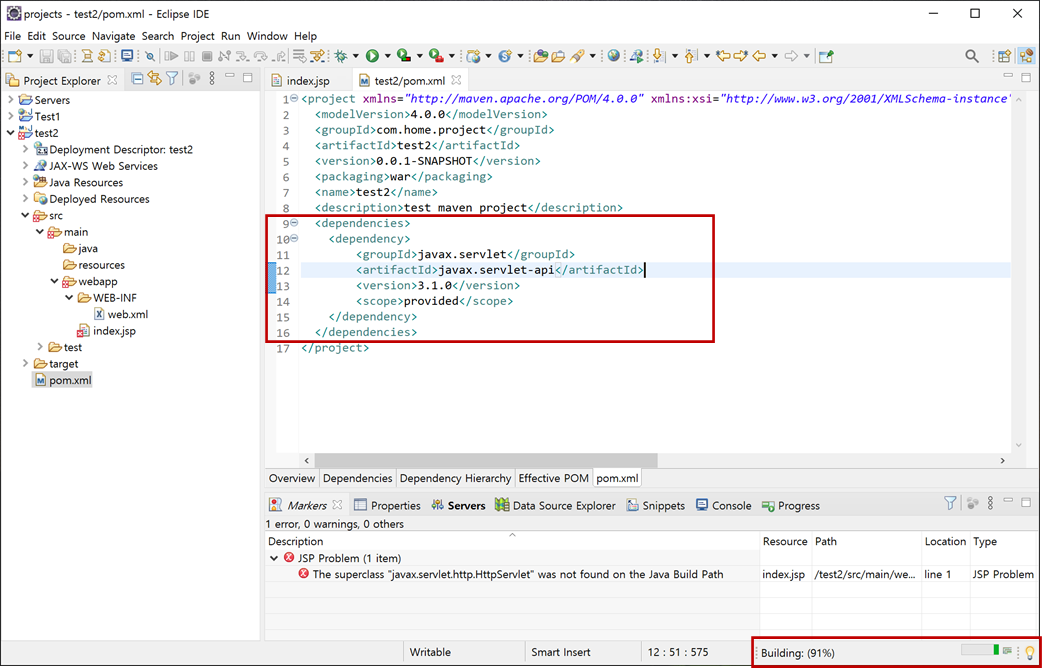Open the Project Explorer view menu dots
The image size is (1042, 668).
coord(212,79)
